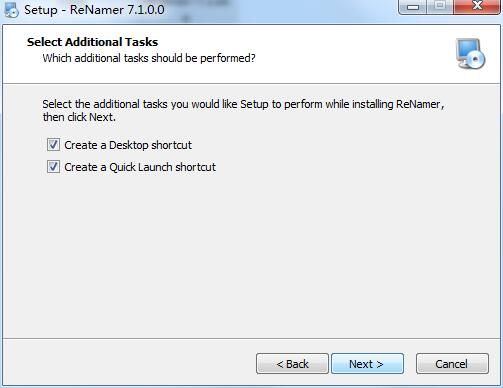Uncheck the Create a Desktop shortcut checkbox

(53, 145)
